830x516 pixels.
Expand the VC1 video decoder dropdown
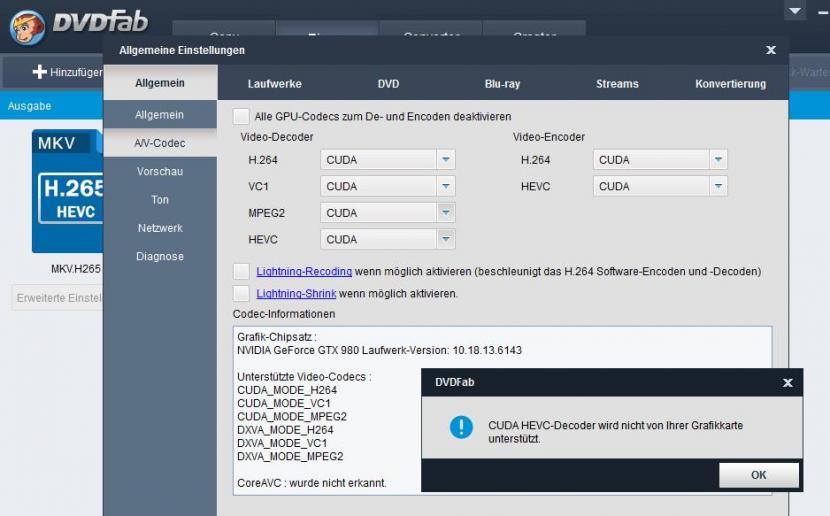[x=446, y=186]
